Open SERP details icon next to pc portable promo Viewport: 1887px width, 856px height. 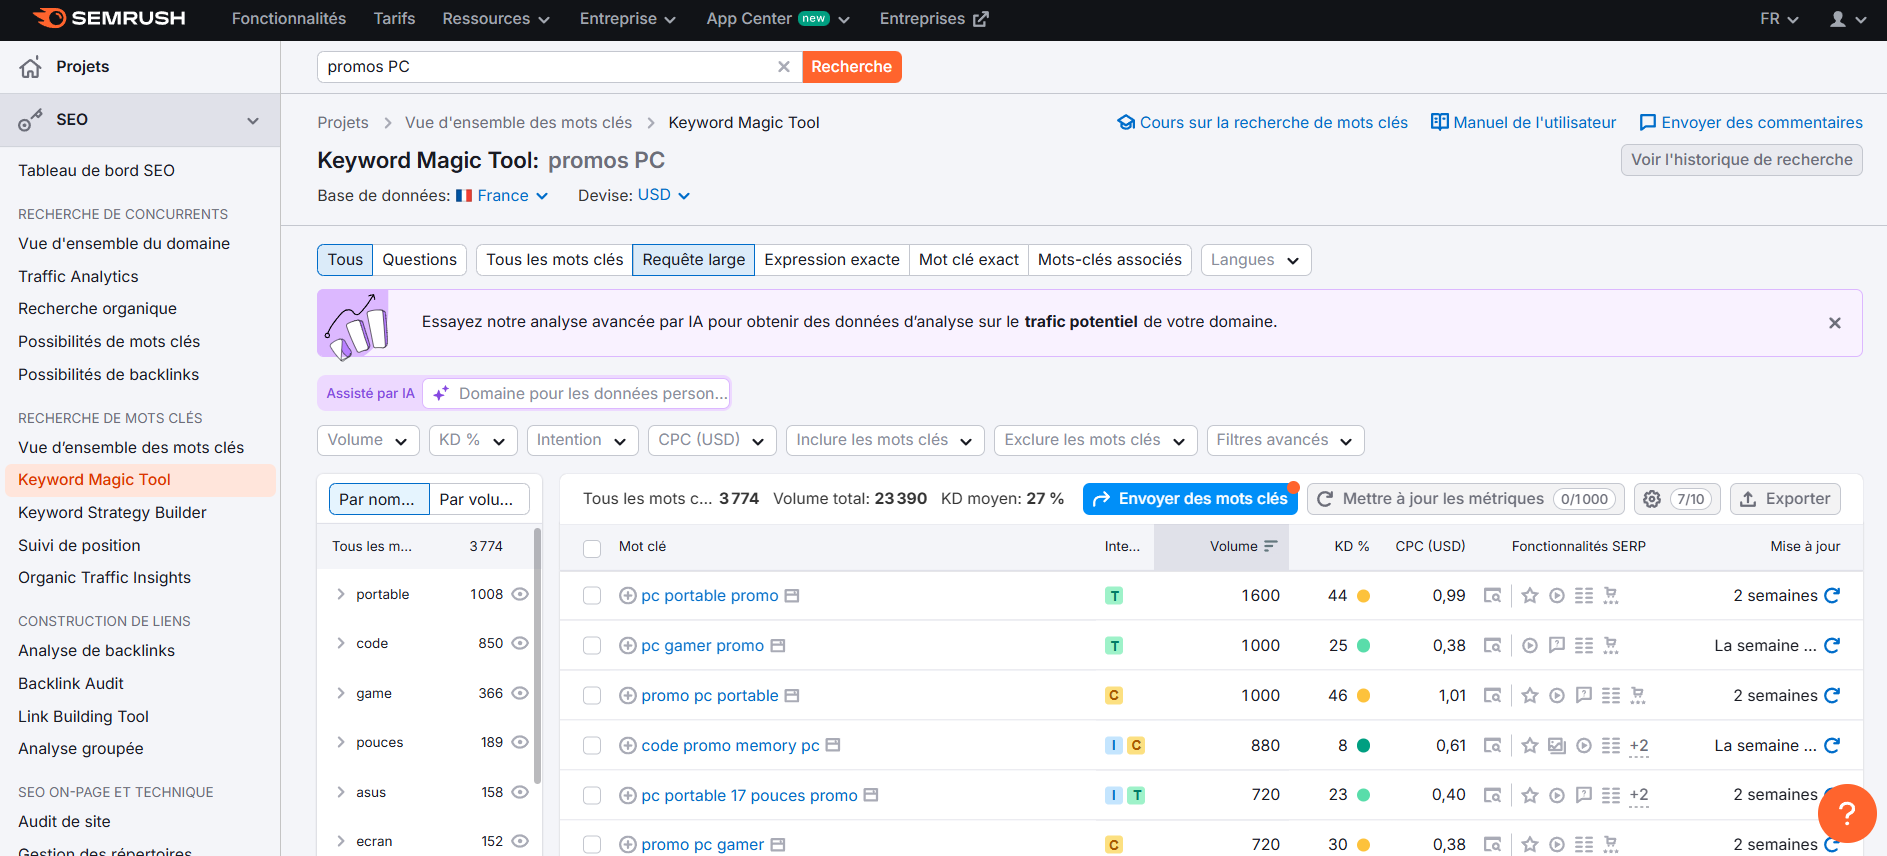pyautogui.click(x=792, y=596)
